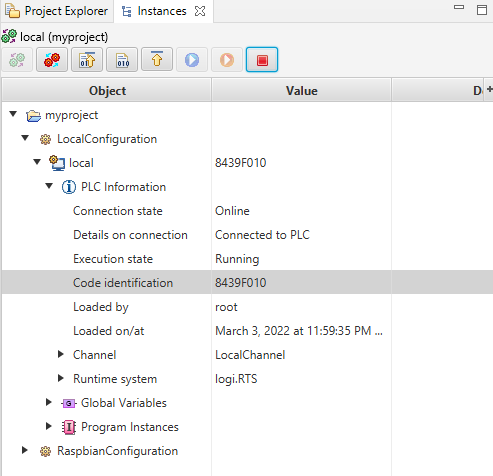Click the red stop PLC toolbar button
The width and height of the screenshot is (493, 476).
click(x=262, y=60)
